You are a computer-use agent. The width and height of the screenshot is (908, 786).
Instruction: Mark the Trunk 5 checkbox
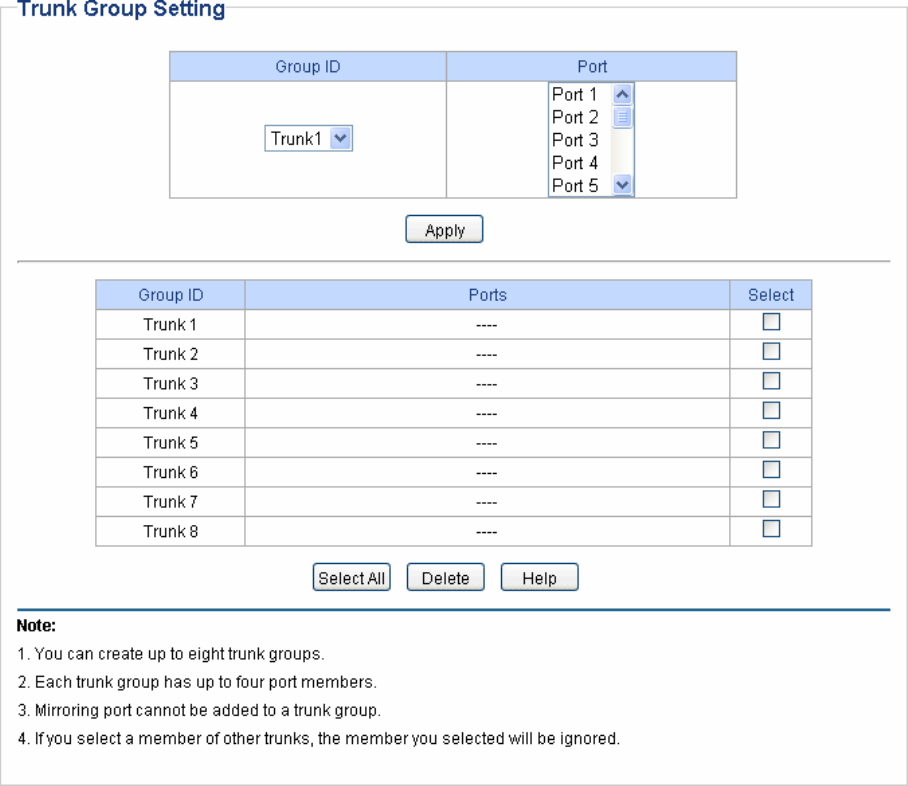click(x=771, y=440)
